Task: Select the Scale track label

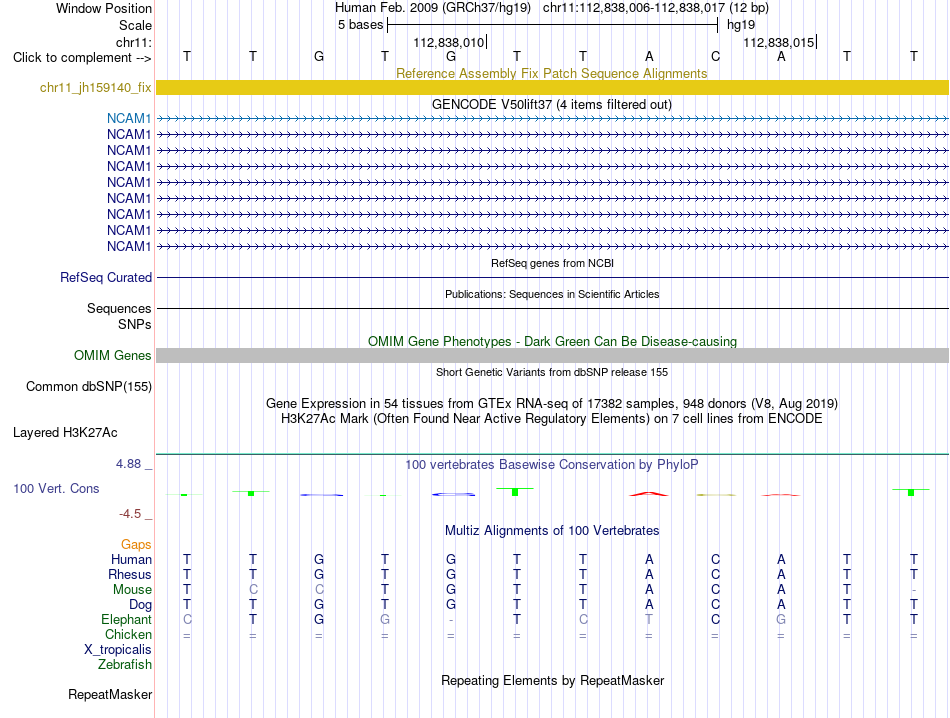Action: tap(135, 25)
